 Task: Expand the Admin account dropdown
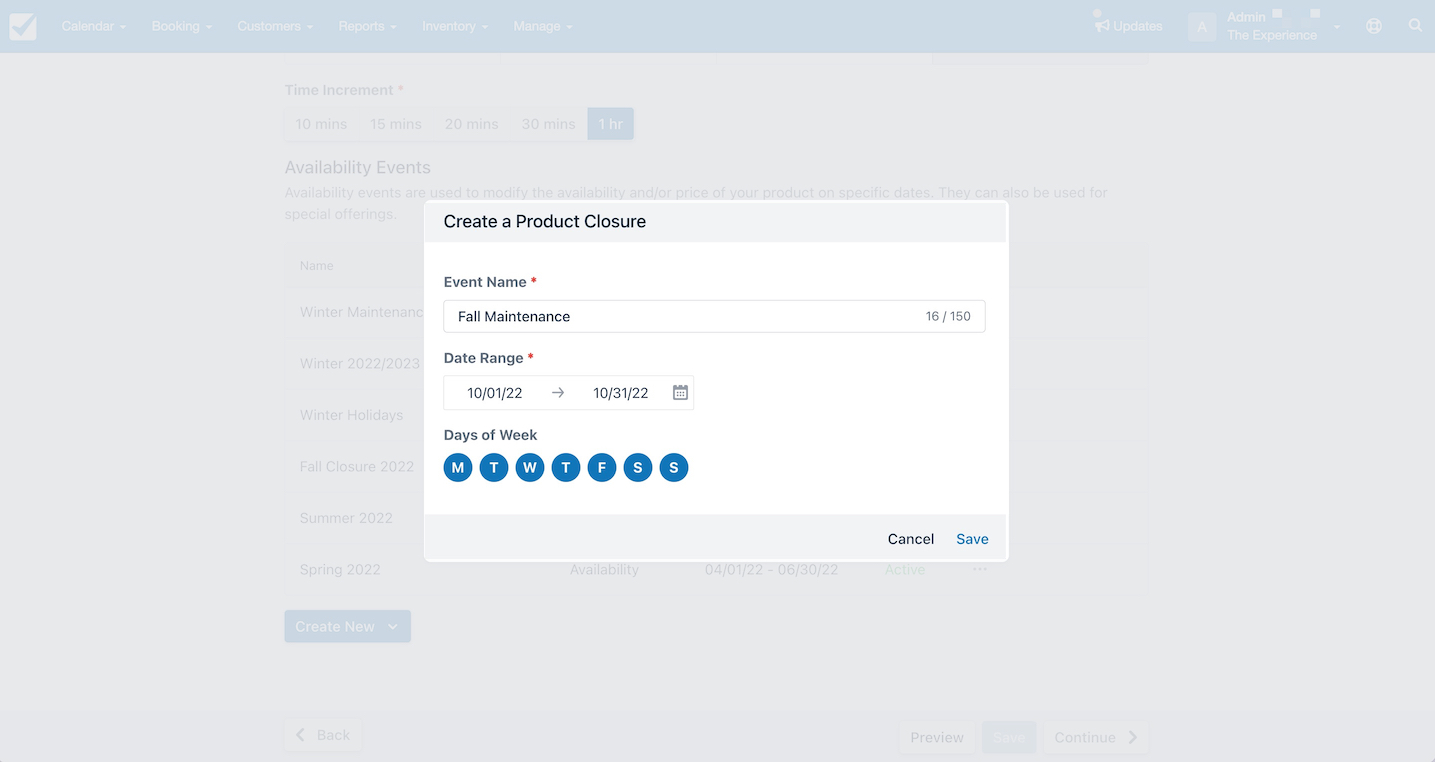tap(1337, 27)
